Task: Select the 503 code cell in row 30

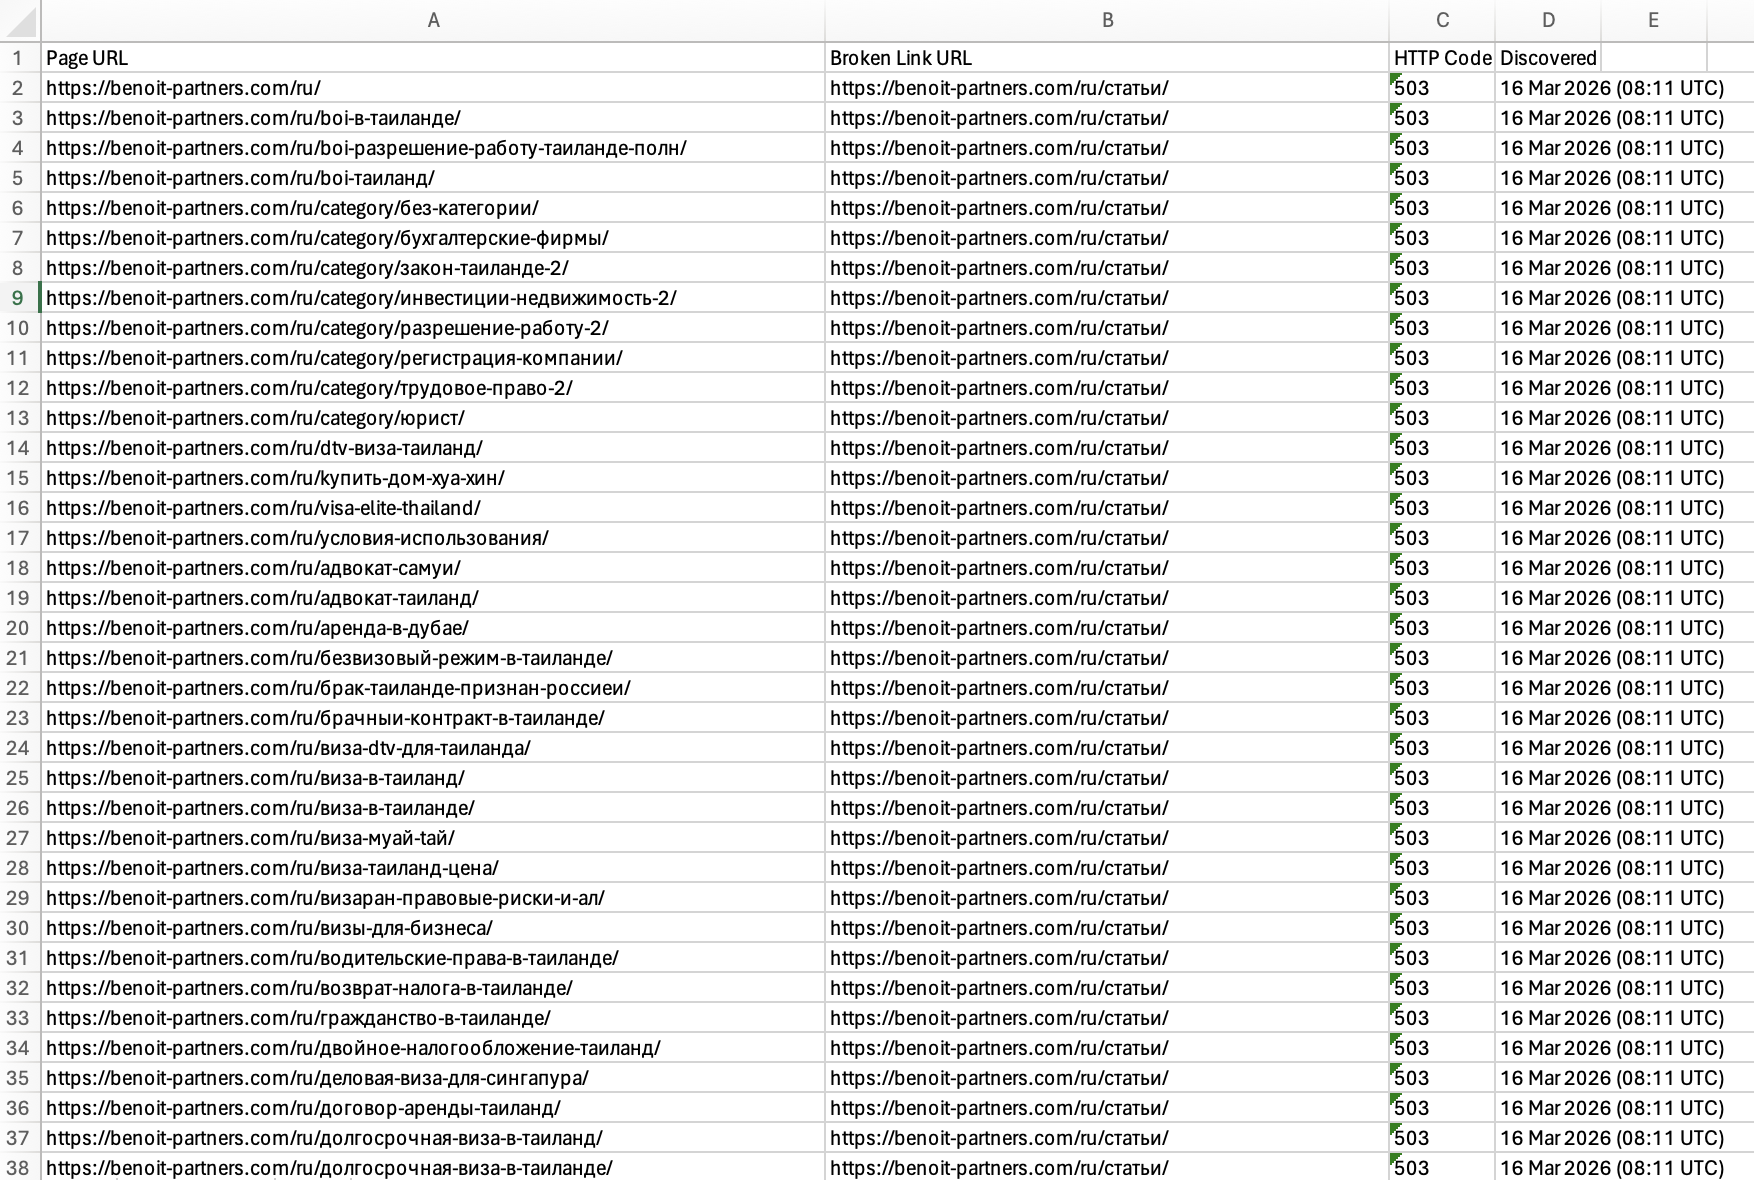Action: point(1442,928)
